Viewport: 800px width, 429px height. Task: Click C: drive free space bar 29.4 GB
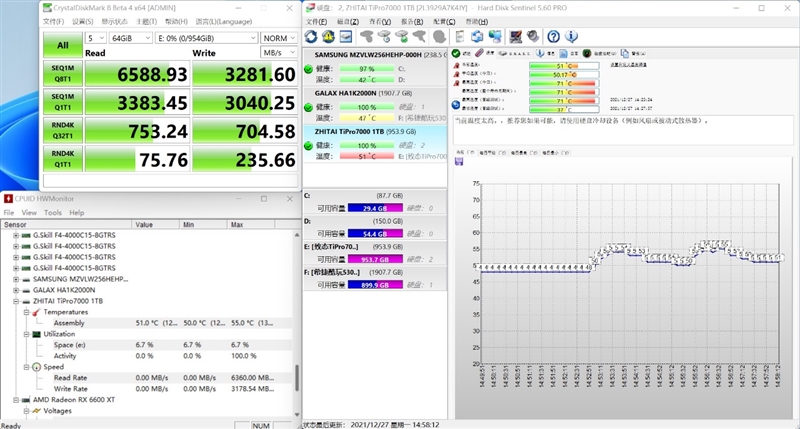click(375, 208)
